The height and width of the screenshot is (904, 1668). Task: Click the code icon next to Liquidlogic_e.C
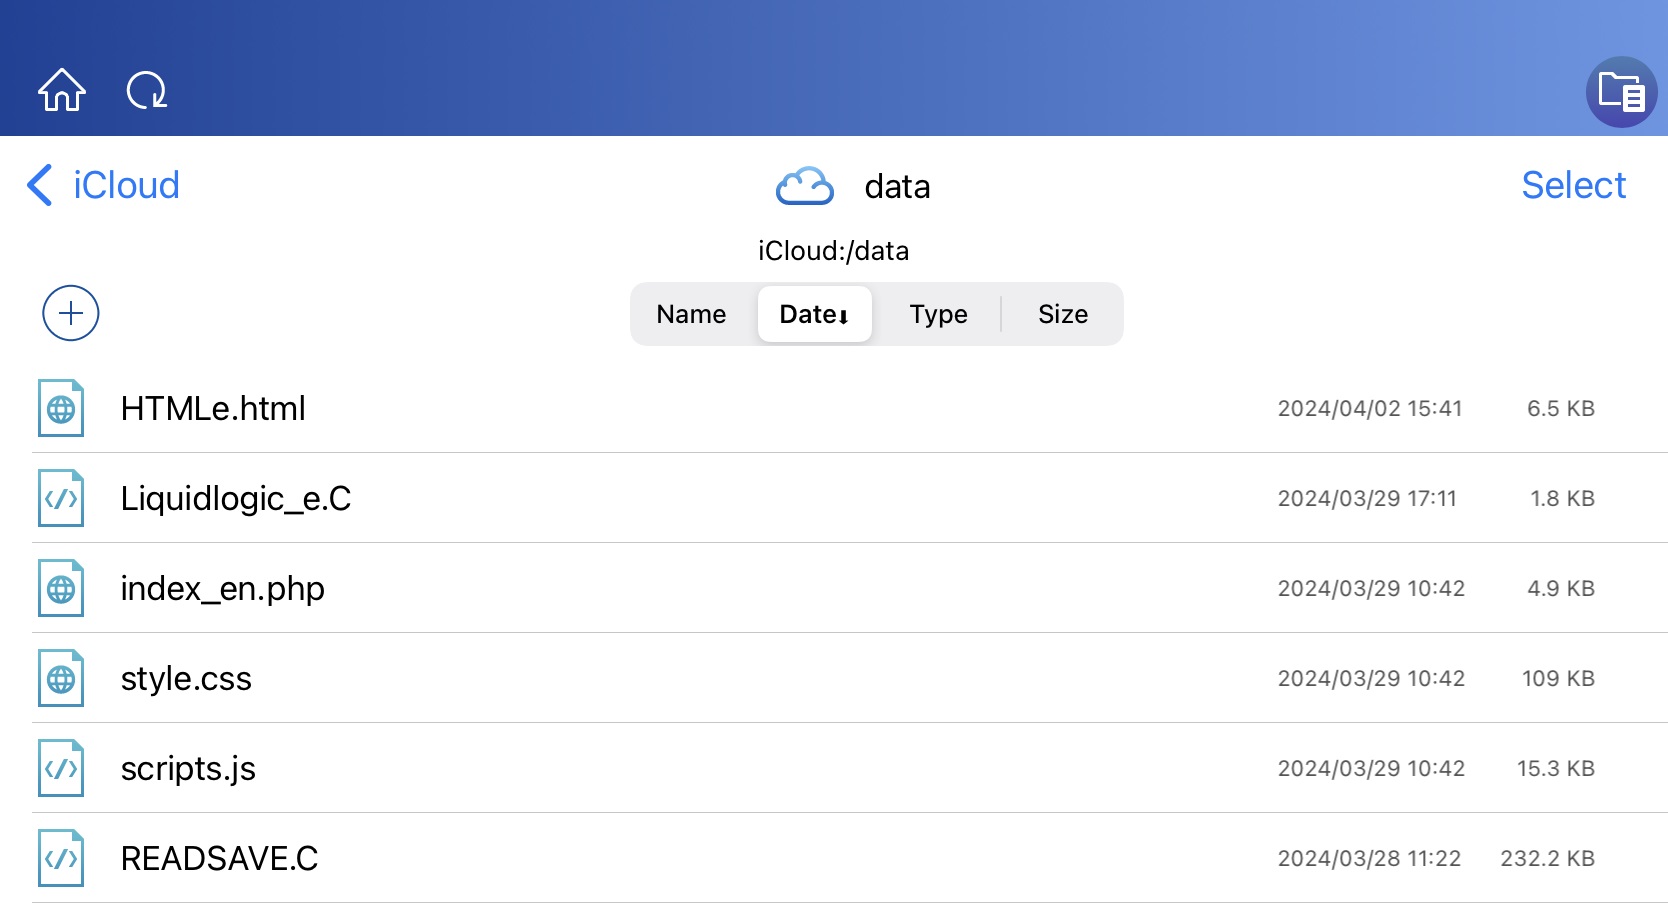tap(60, 498)
